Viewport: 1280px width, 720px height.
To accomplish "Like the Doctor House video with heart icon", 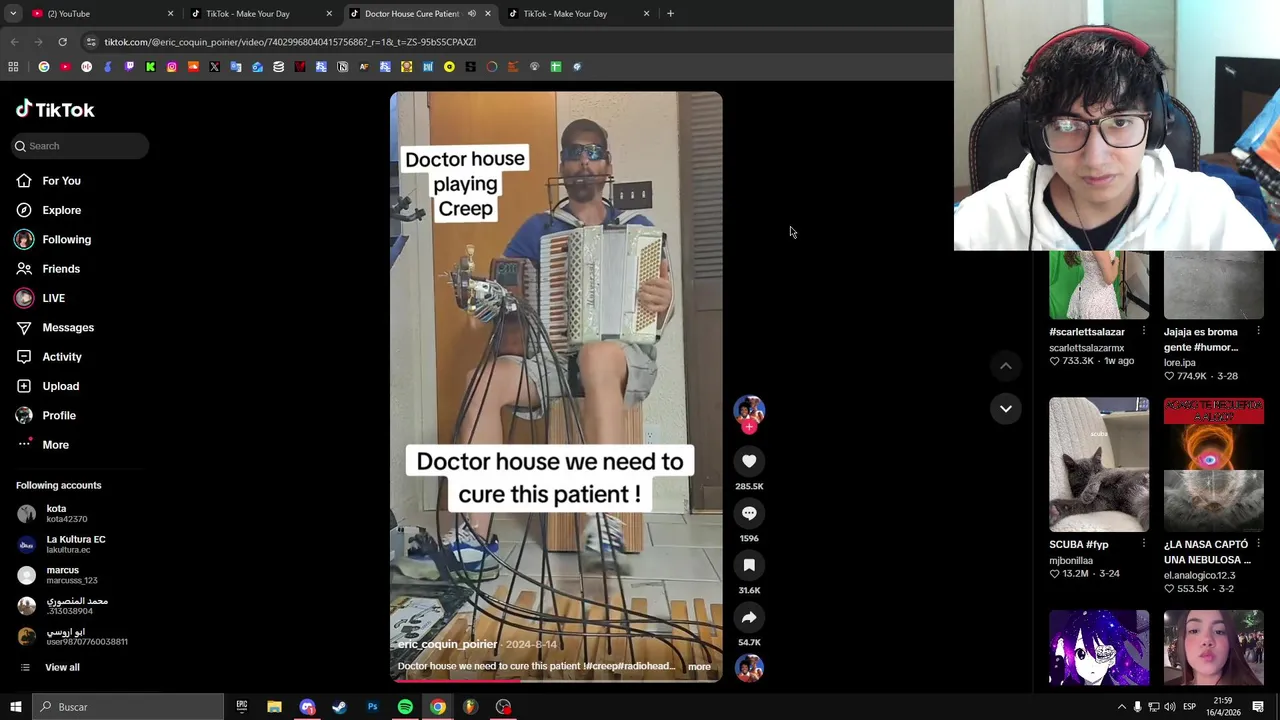I will tap(749, 461).
